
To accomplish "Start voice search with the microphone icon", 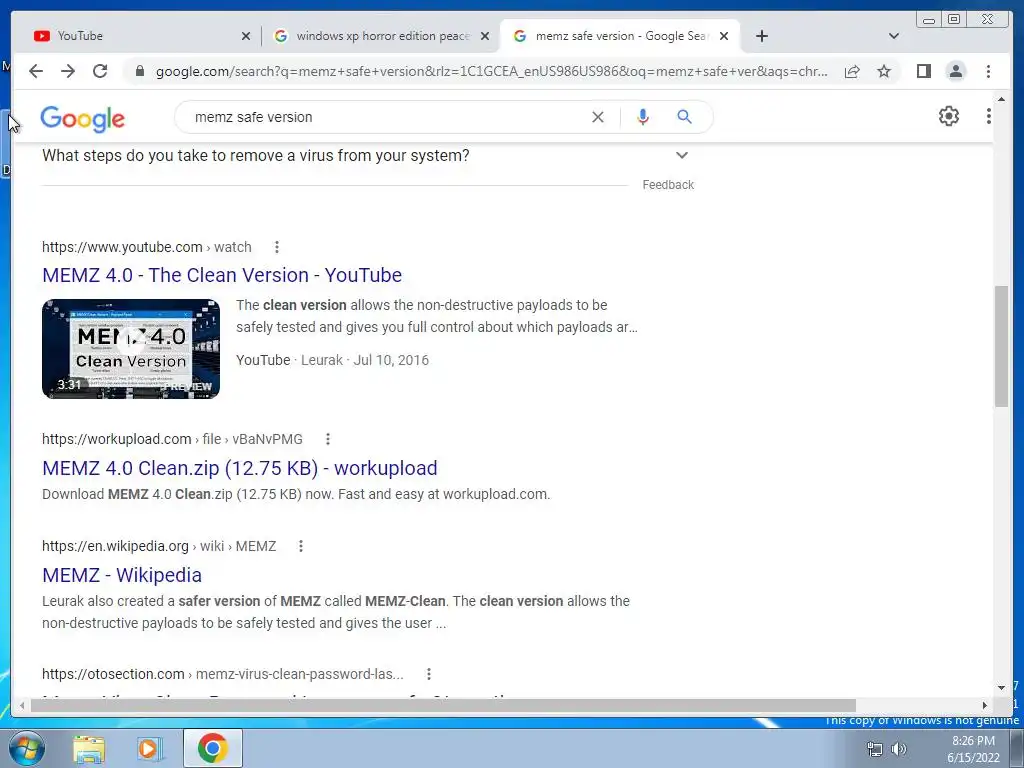I will coord(643,117).
